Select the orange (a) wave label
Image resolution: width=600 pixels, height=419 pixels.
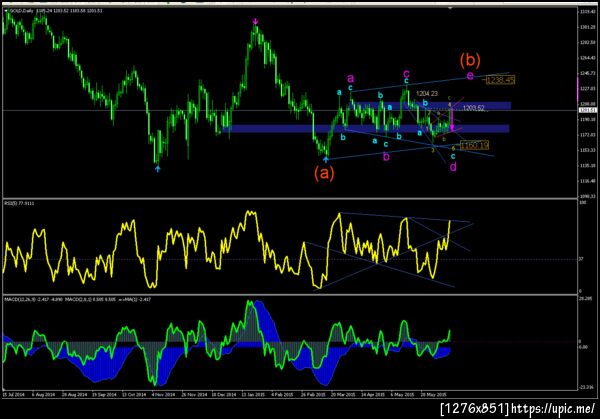click(324, 173)
